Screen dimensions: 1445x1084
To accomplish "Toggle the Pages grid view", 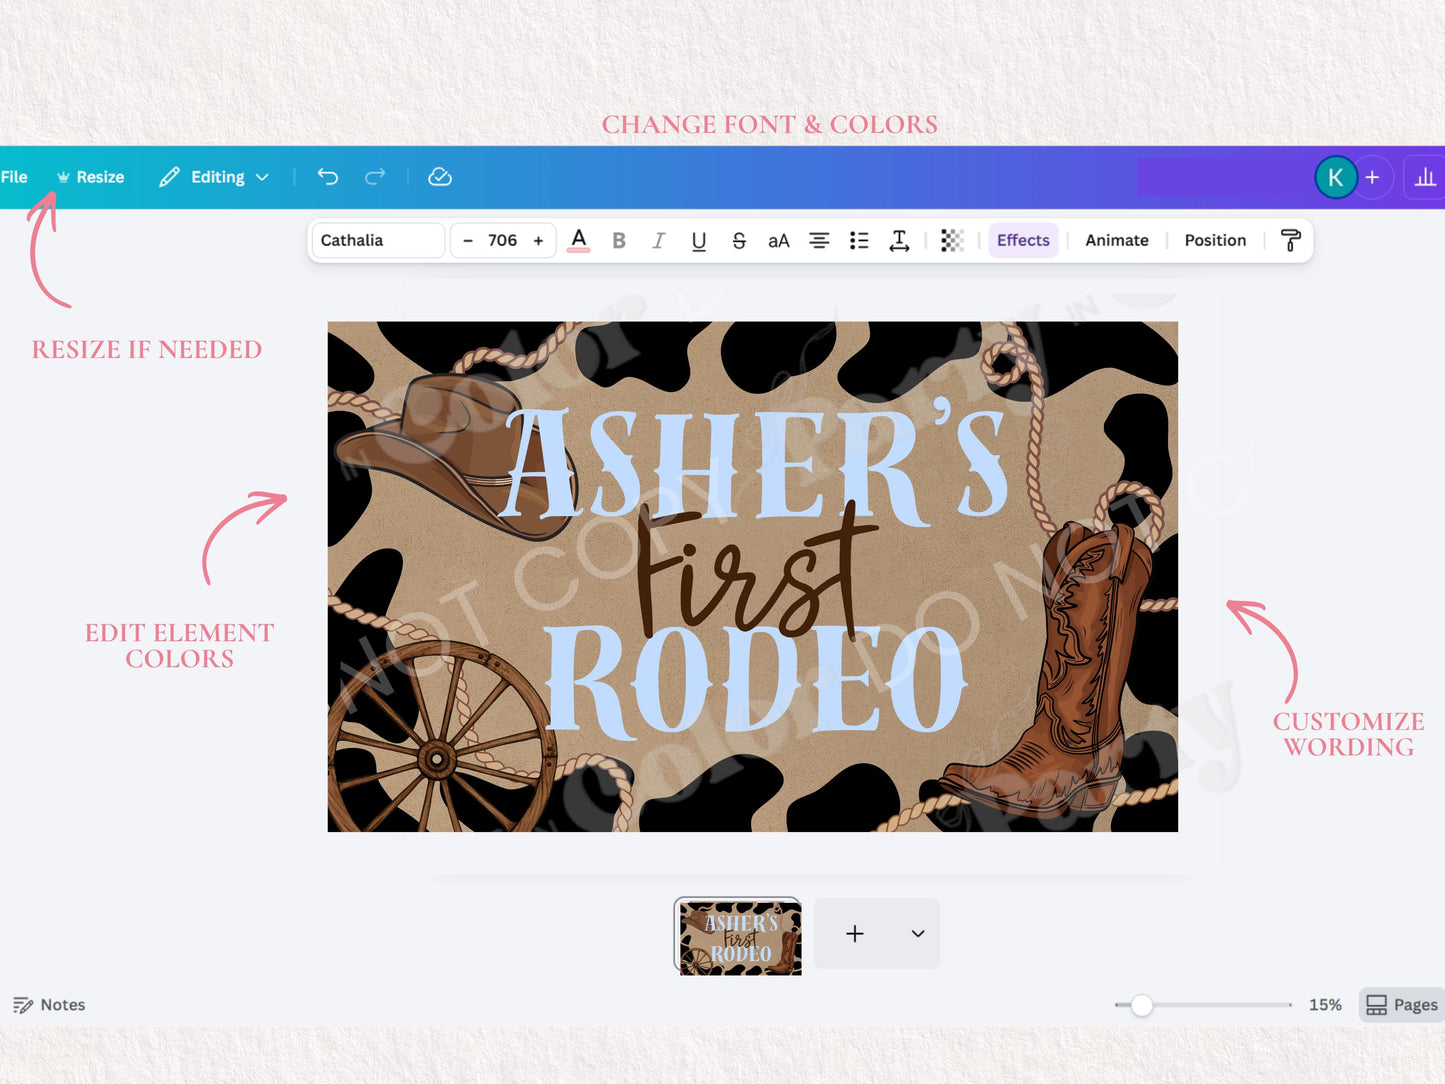I will click(x=1402, y=1005).
